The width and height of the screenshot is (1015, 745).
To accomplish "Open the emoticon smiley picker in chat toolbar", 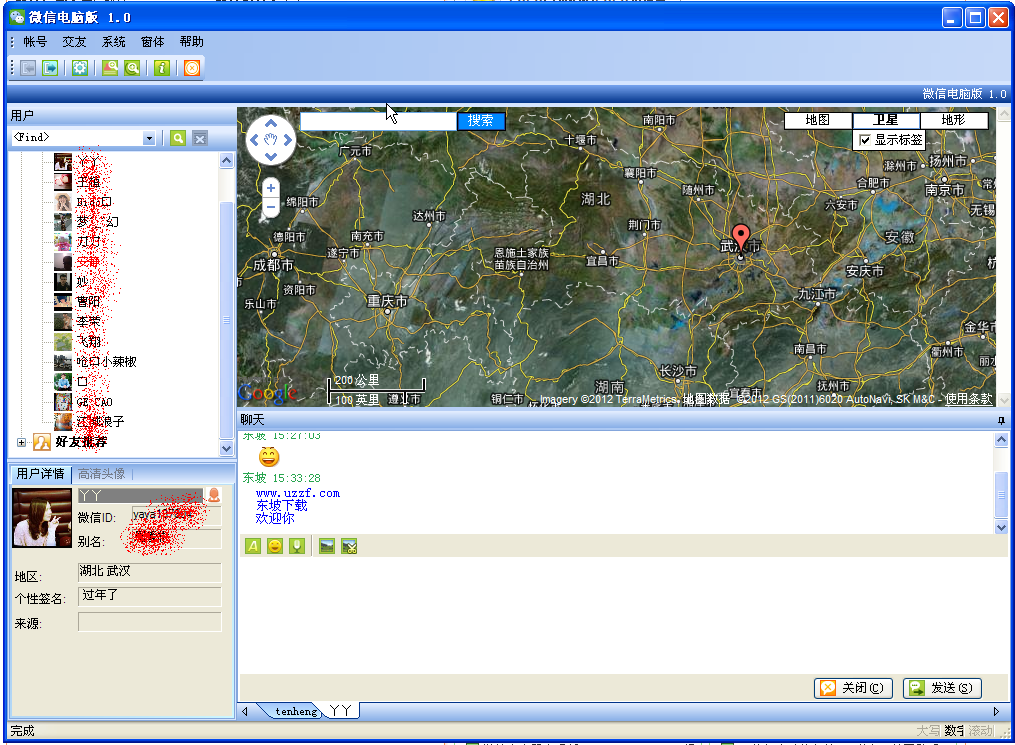I will pyautogui.click(x=275, y=546).
